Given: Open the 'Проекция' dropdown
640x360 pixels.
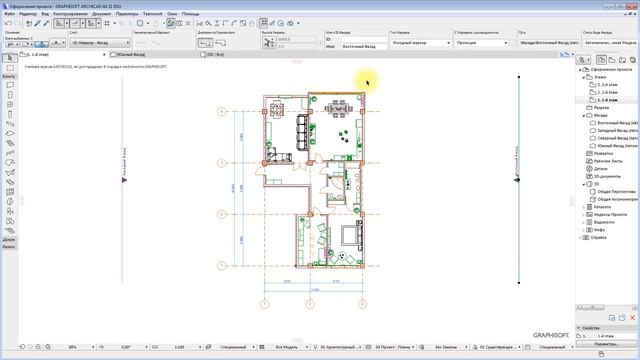Looking at the screenshot, I should pyautogui.click(x=482, y=42).
